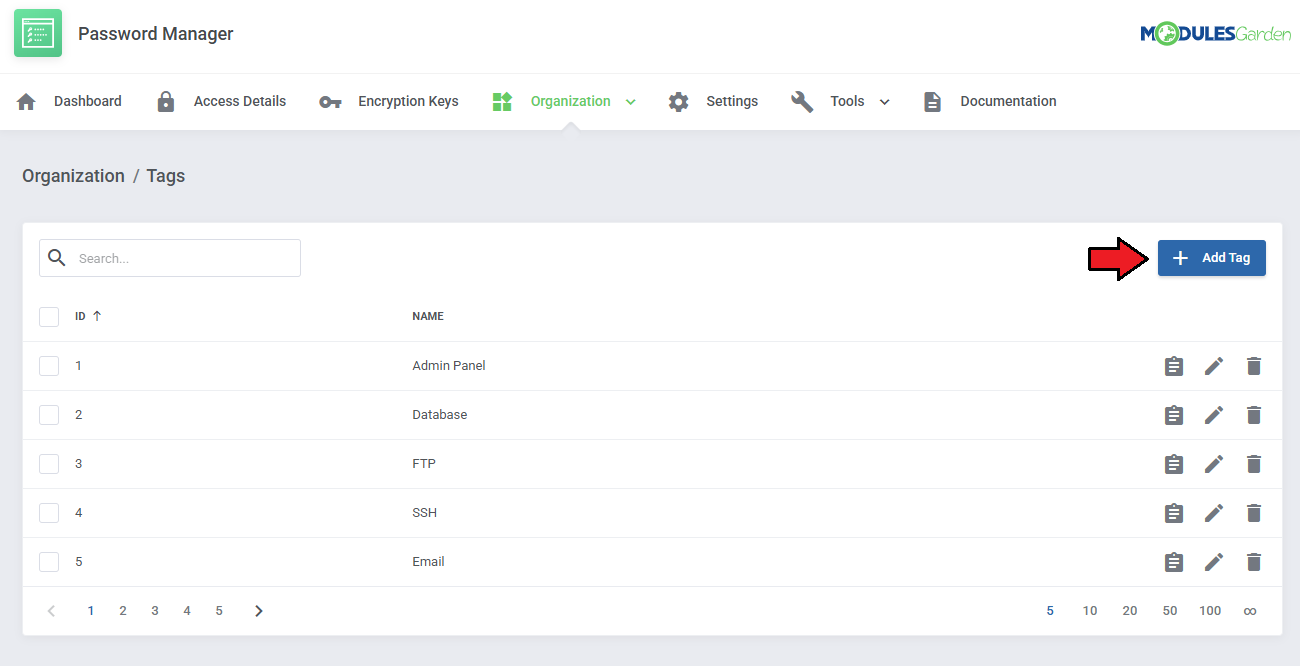The width and height of the screenshot is (1300, 666).
Task: Expand the Tools menu chevron
Action: click(884, 102)
